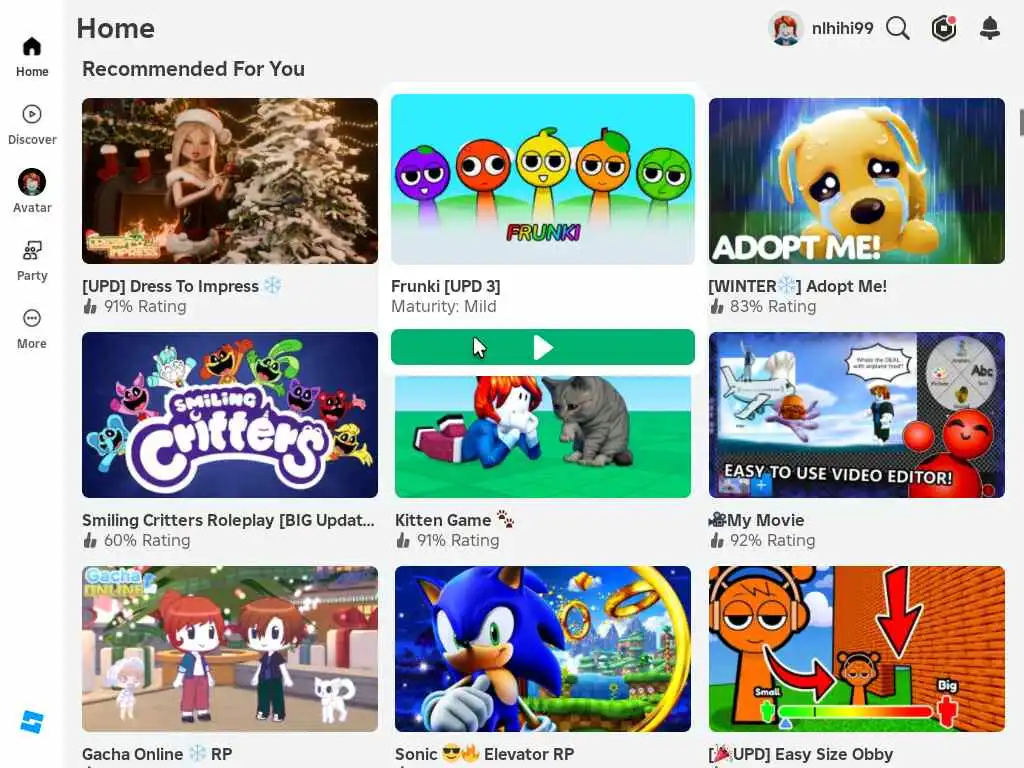Screen dimensions: 1024x768
Task: Open the Avatar sidebar icon
Action: click(32, 182)
